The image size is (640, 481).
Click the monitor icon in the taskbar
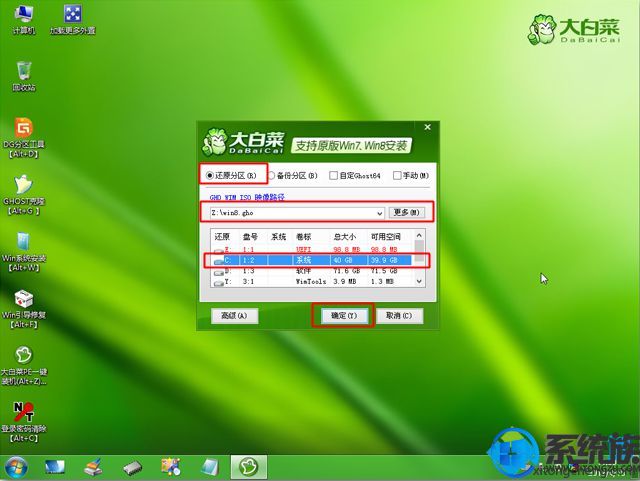[55, 468]
